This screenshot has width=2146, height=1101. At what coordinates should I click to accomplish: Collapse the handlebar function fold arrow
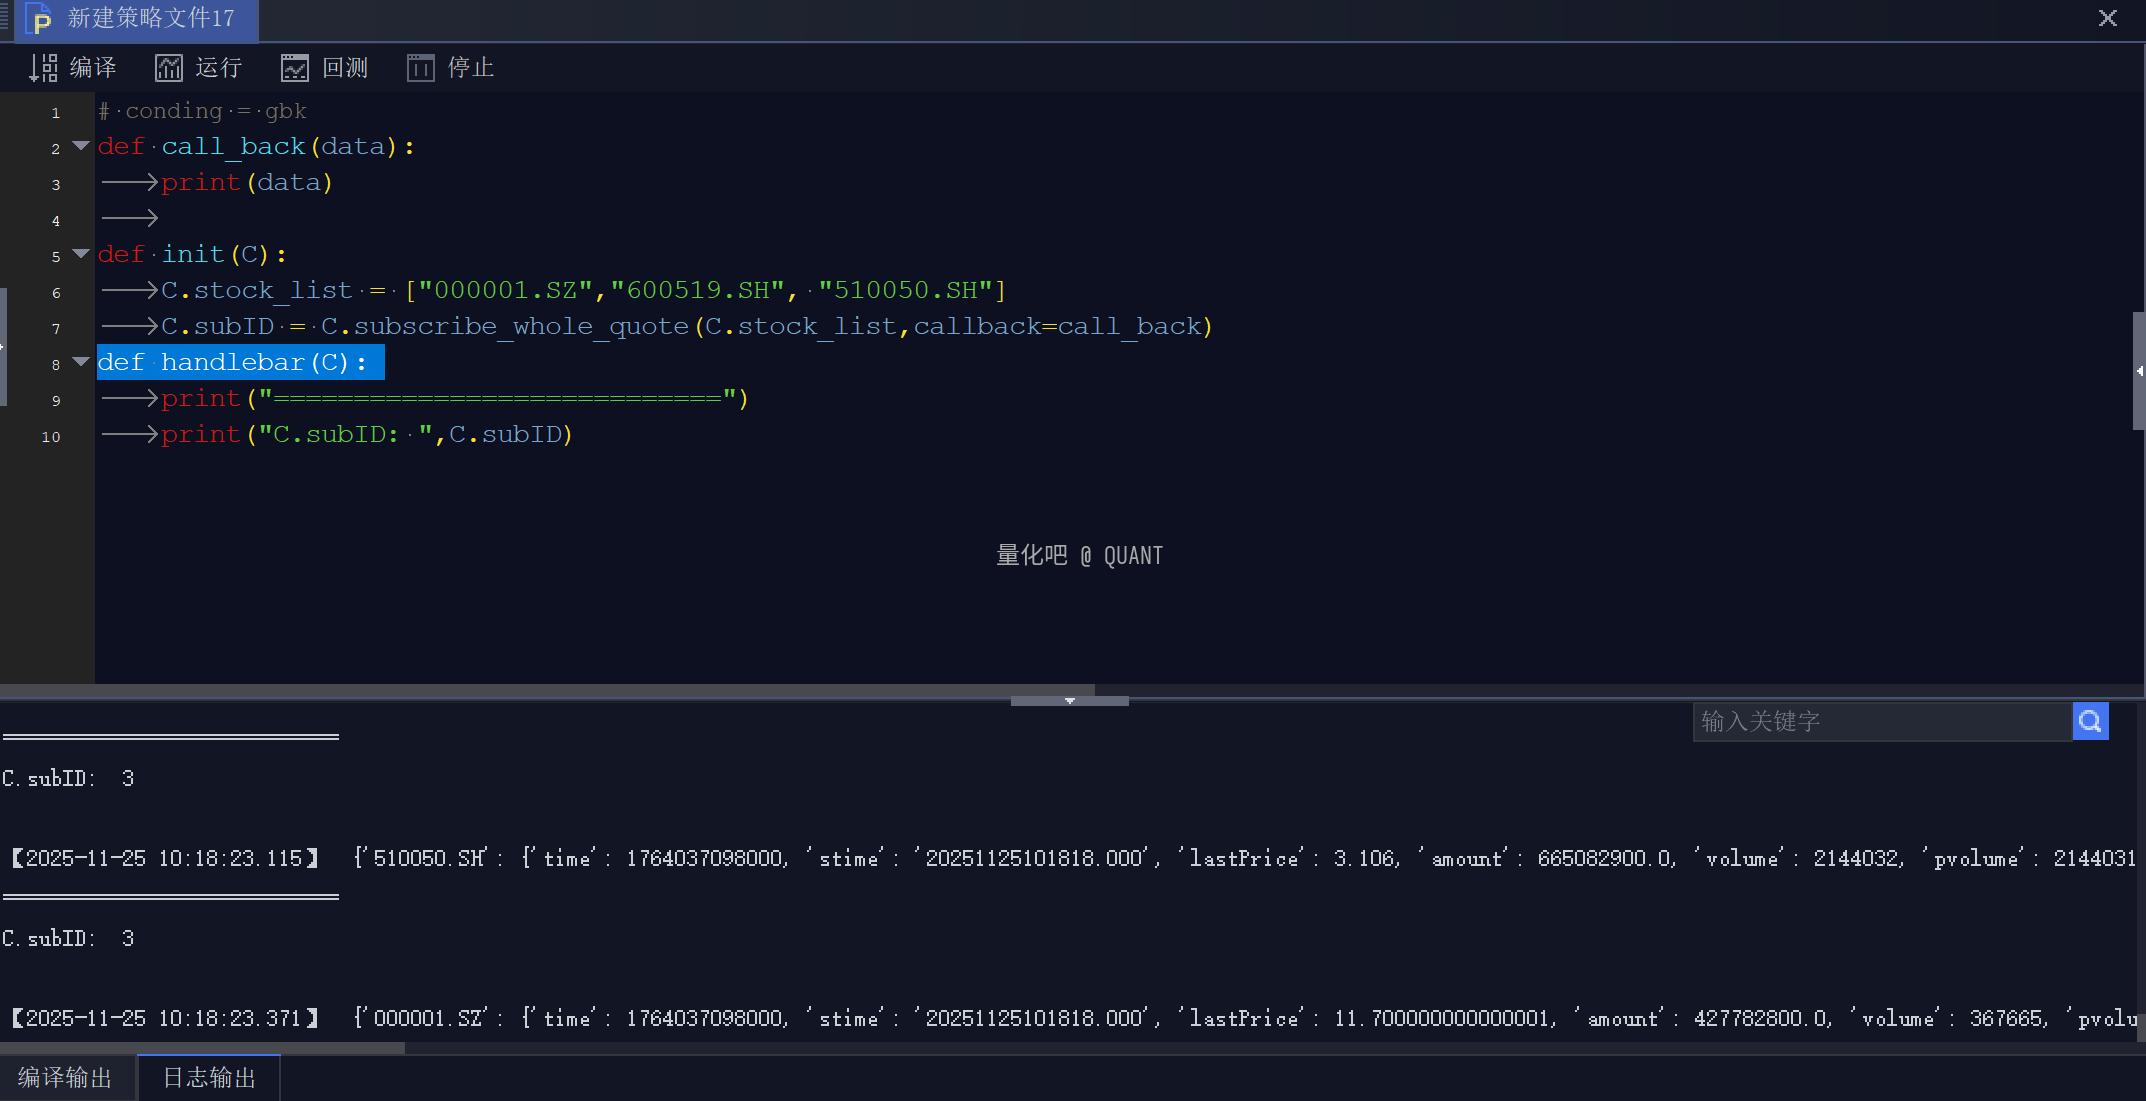point(81,362)
